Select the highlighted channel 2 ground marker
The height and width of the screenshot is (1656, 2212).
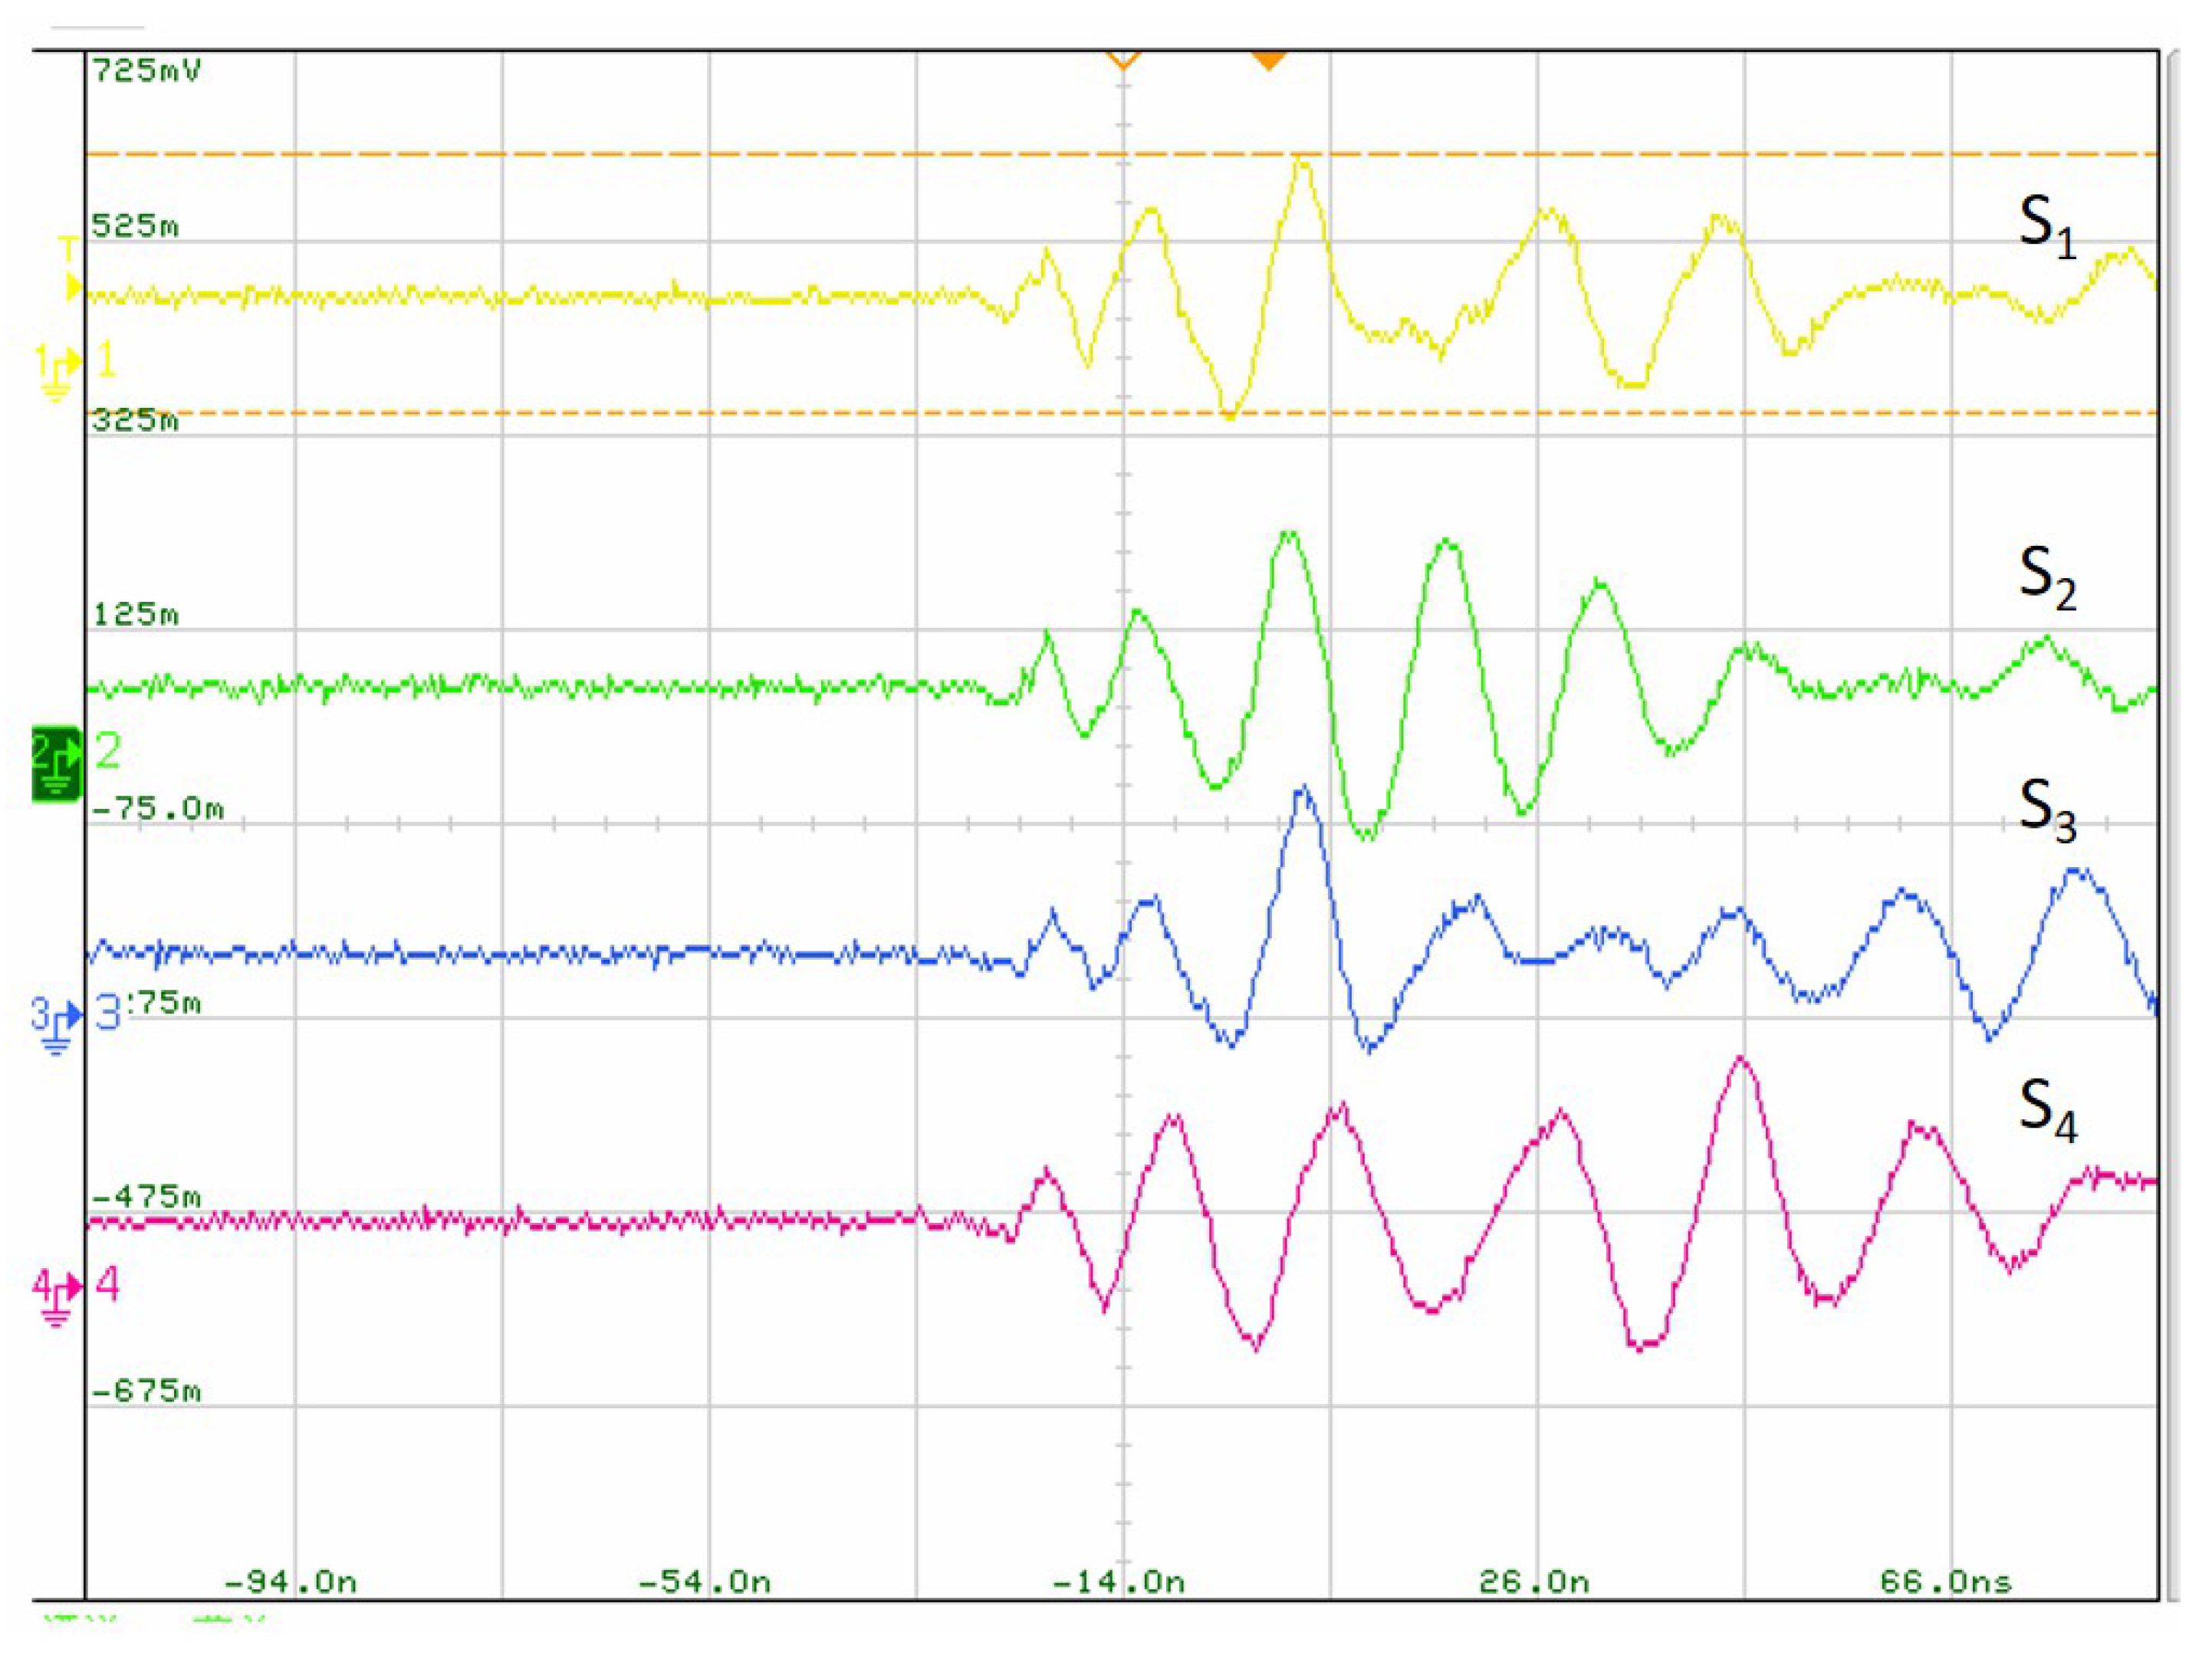(x=55, y=763)
